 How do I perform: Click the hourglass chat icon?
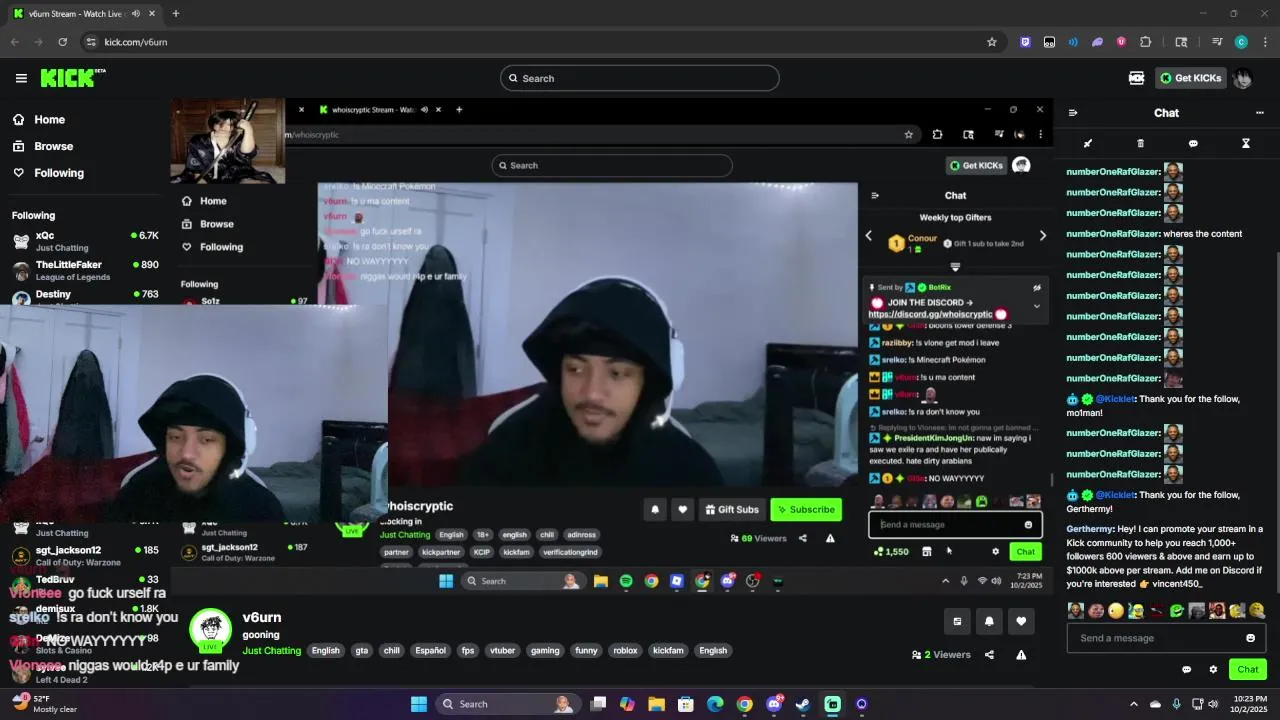pyautogui.click(x=1245, y=143)
